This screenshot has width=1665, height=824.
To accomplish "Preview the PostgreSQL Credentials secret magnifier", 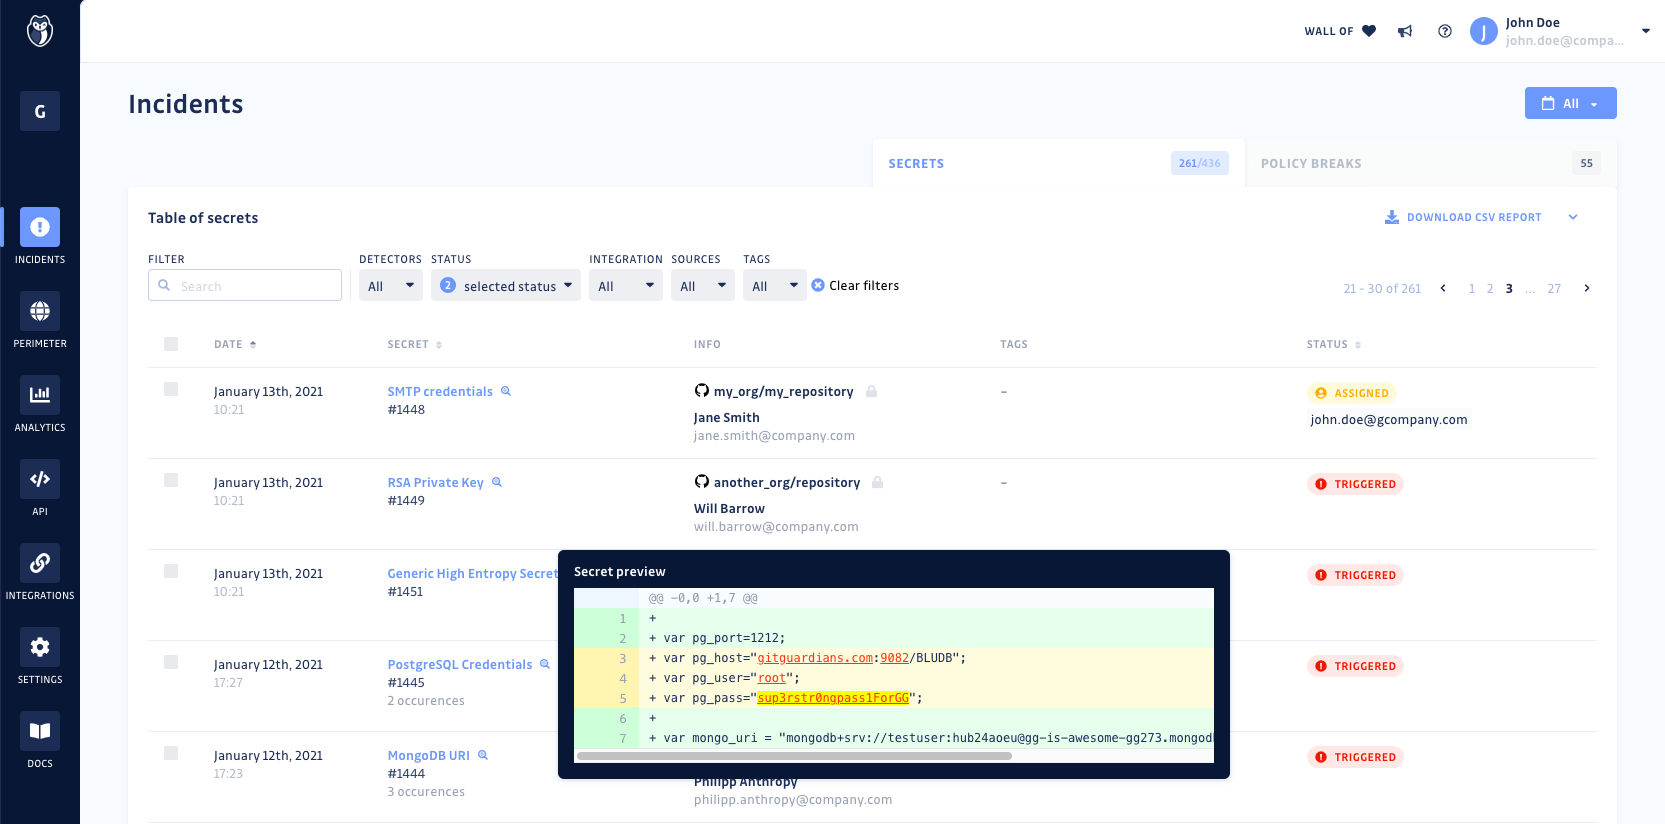I will (x=545, y=664).
